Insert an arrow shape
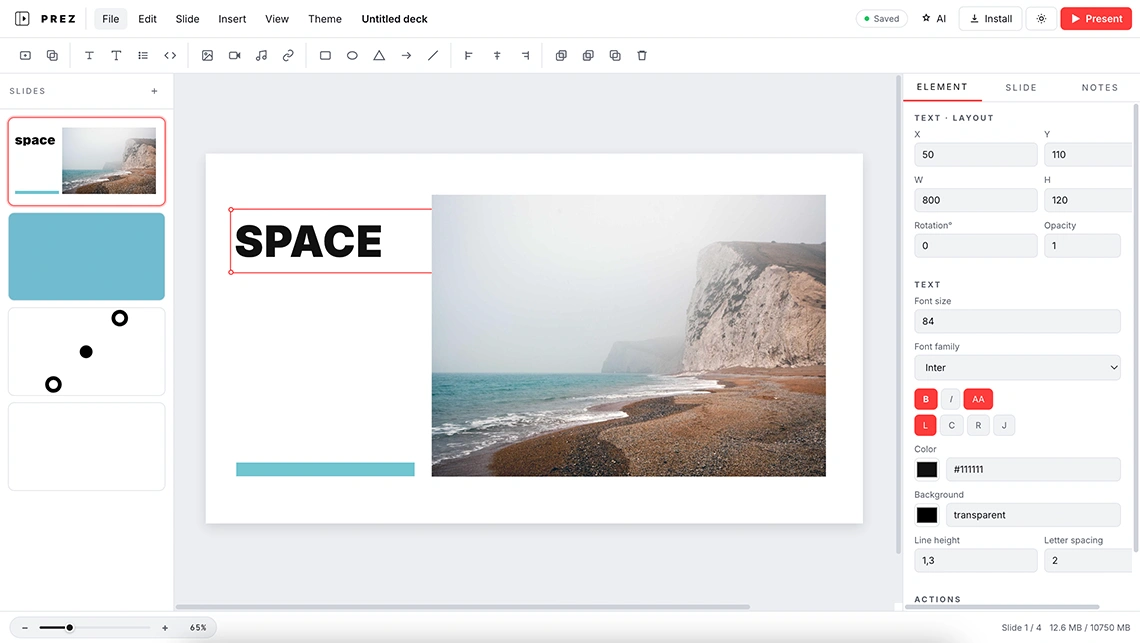Image resolution: width=1140 pixels, height=643 pixels. tap(406, 55)
